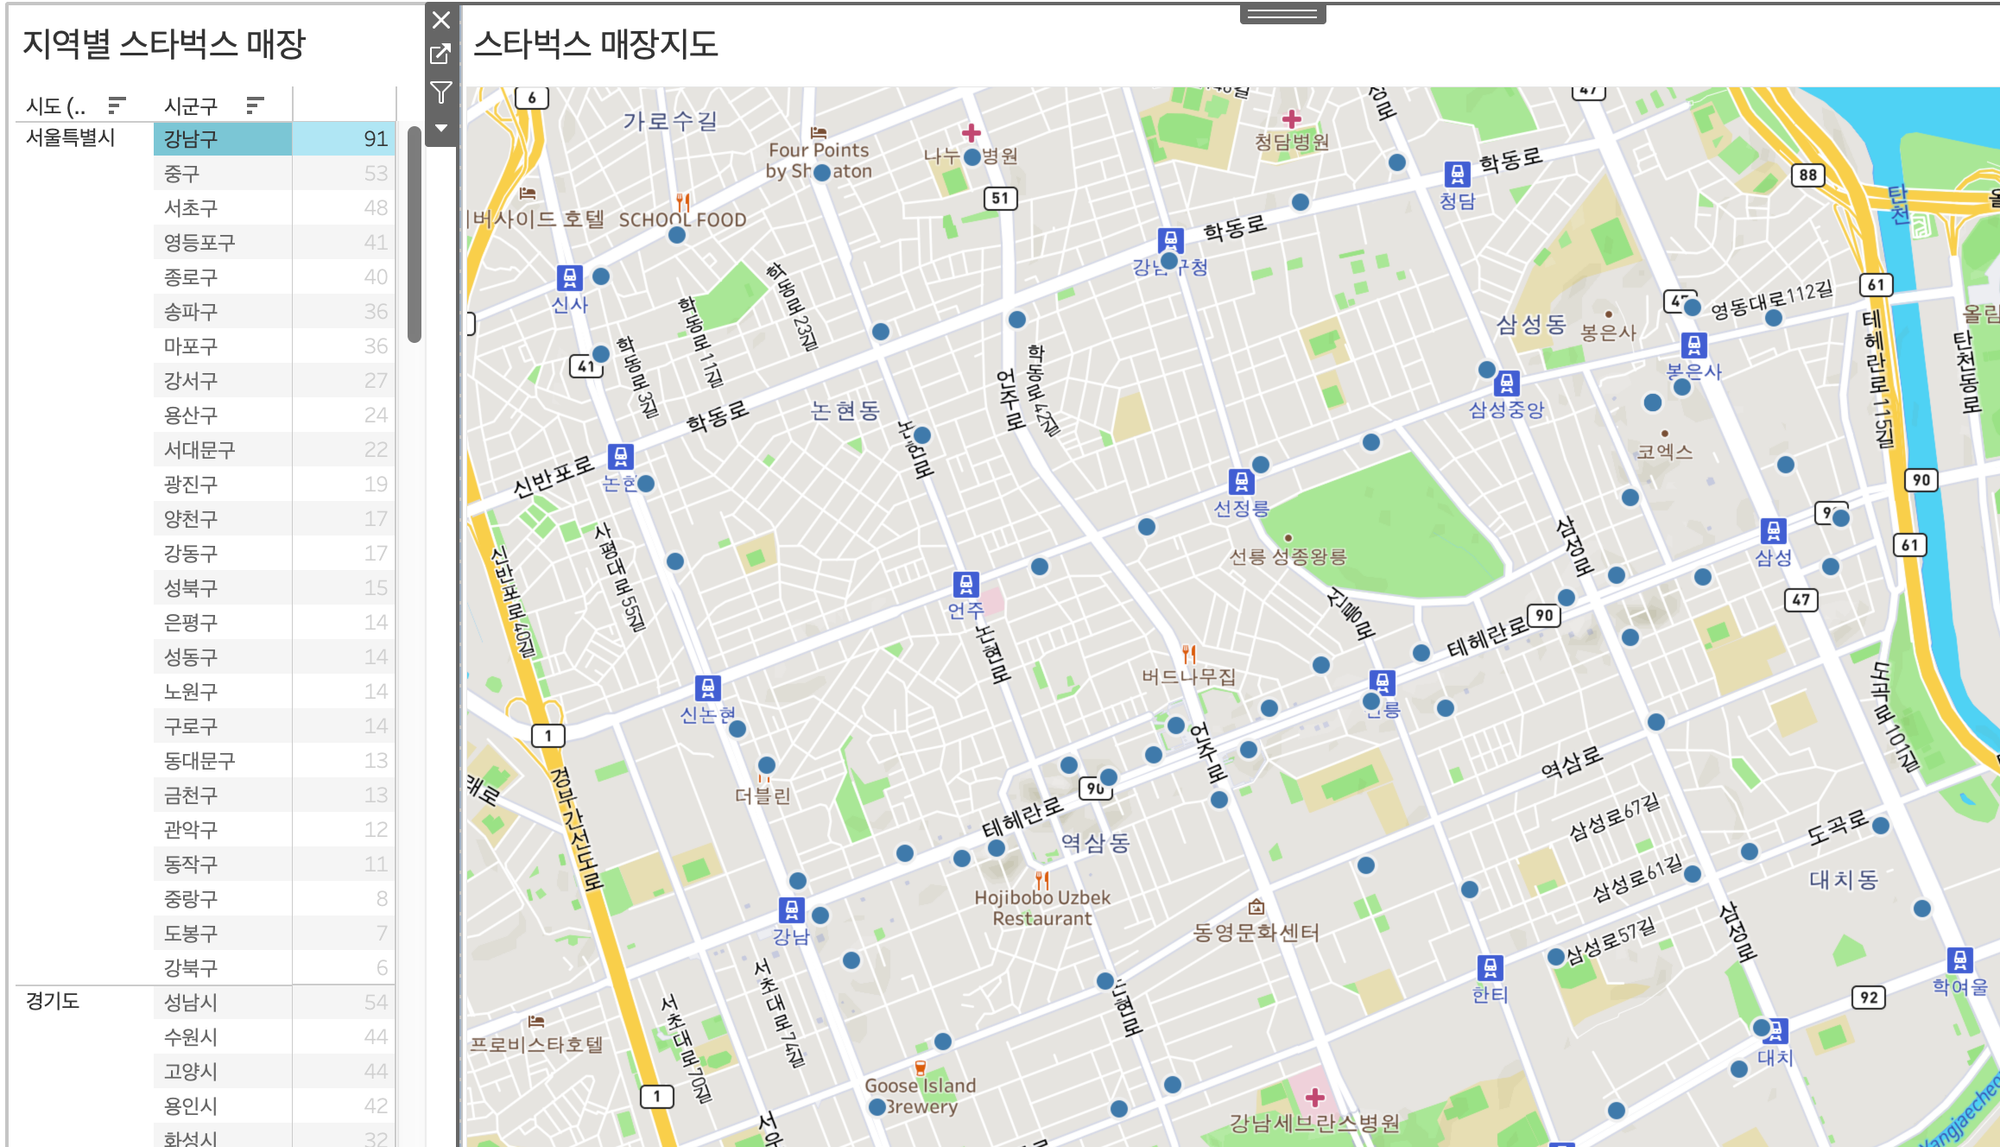Click the 신논현 subway station icon

tap(708, 688)
